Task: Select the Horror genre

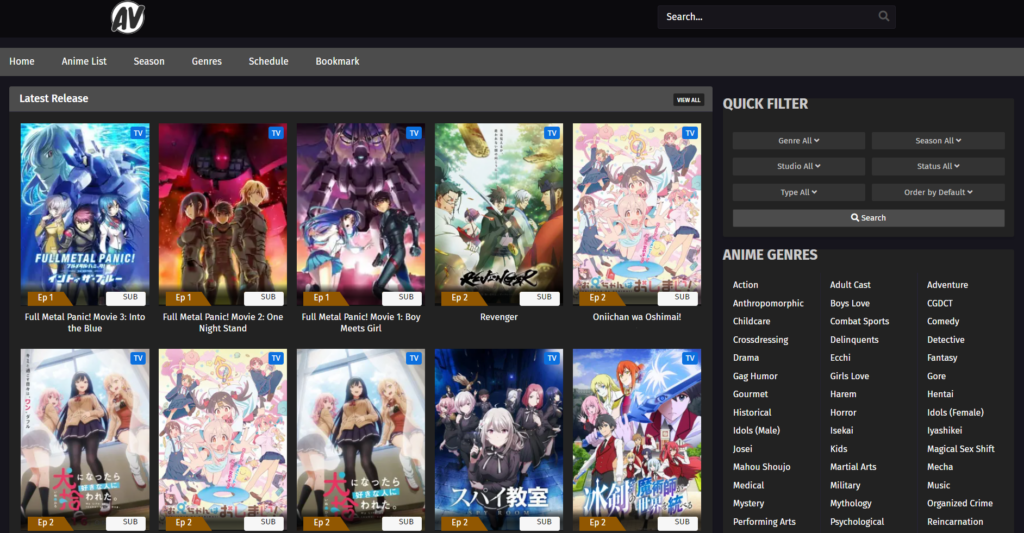Action: (843, 413)
